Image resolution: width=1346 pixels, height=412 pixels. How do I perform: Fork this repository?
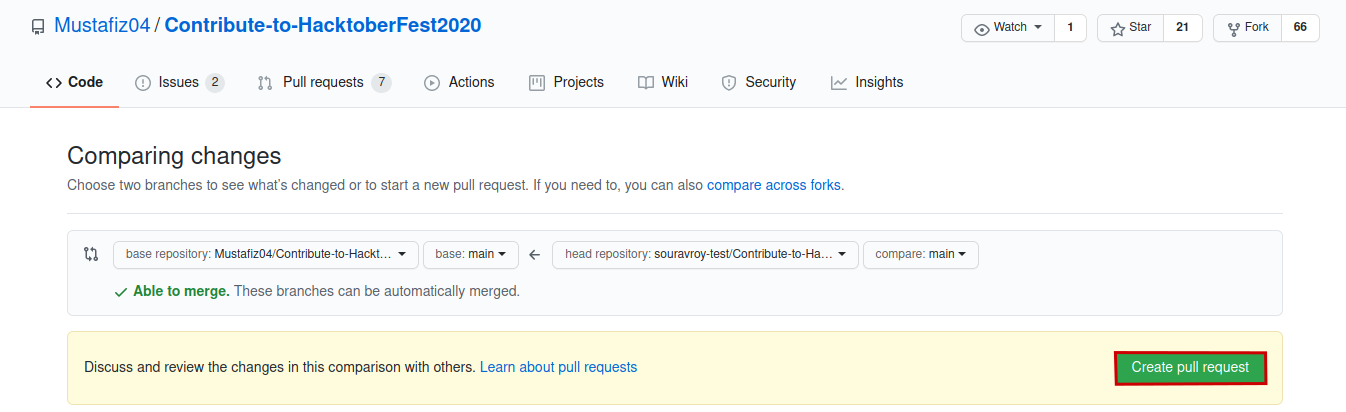point(1247,28)
